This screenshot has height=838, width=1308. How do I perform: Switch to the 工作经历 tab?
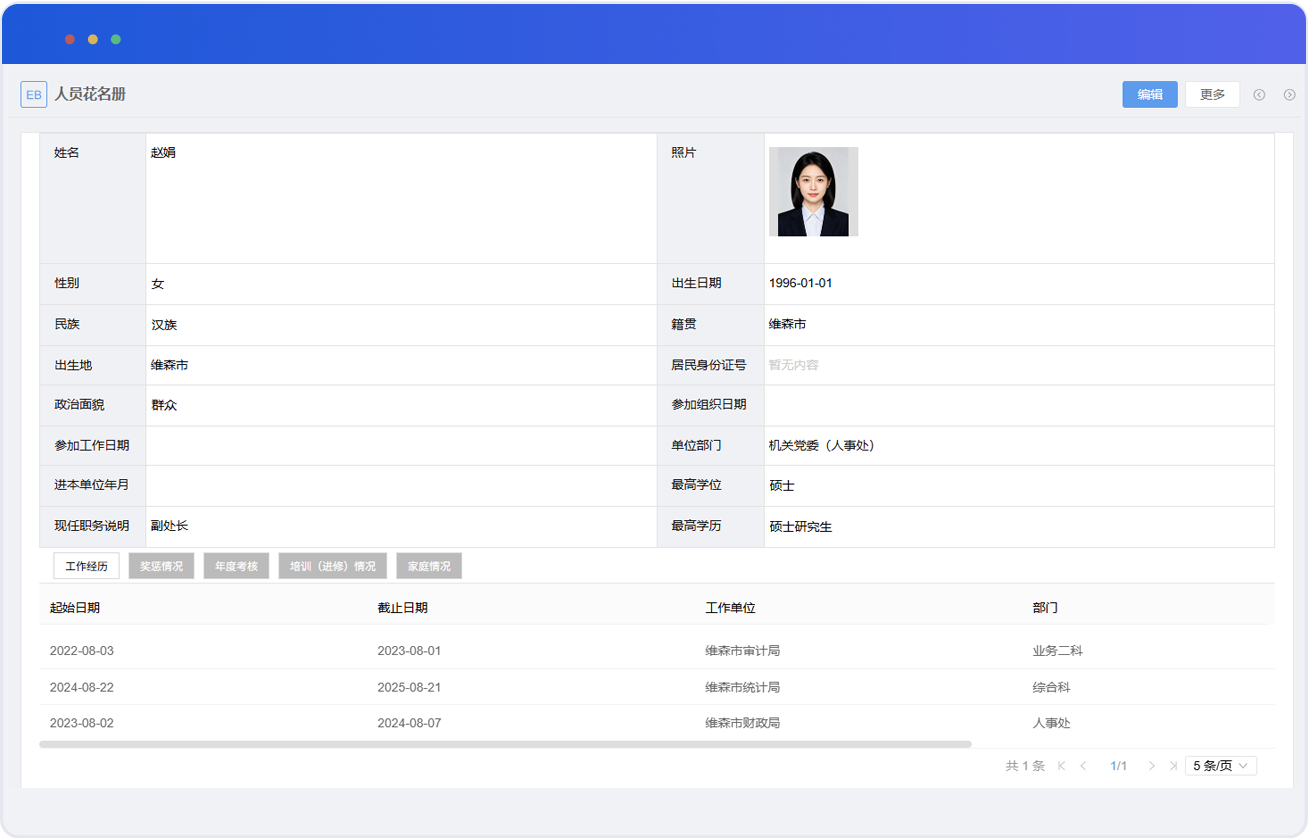(86, 566)
